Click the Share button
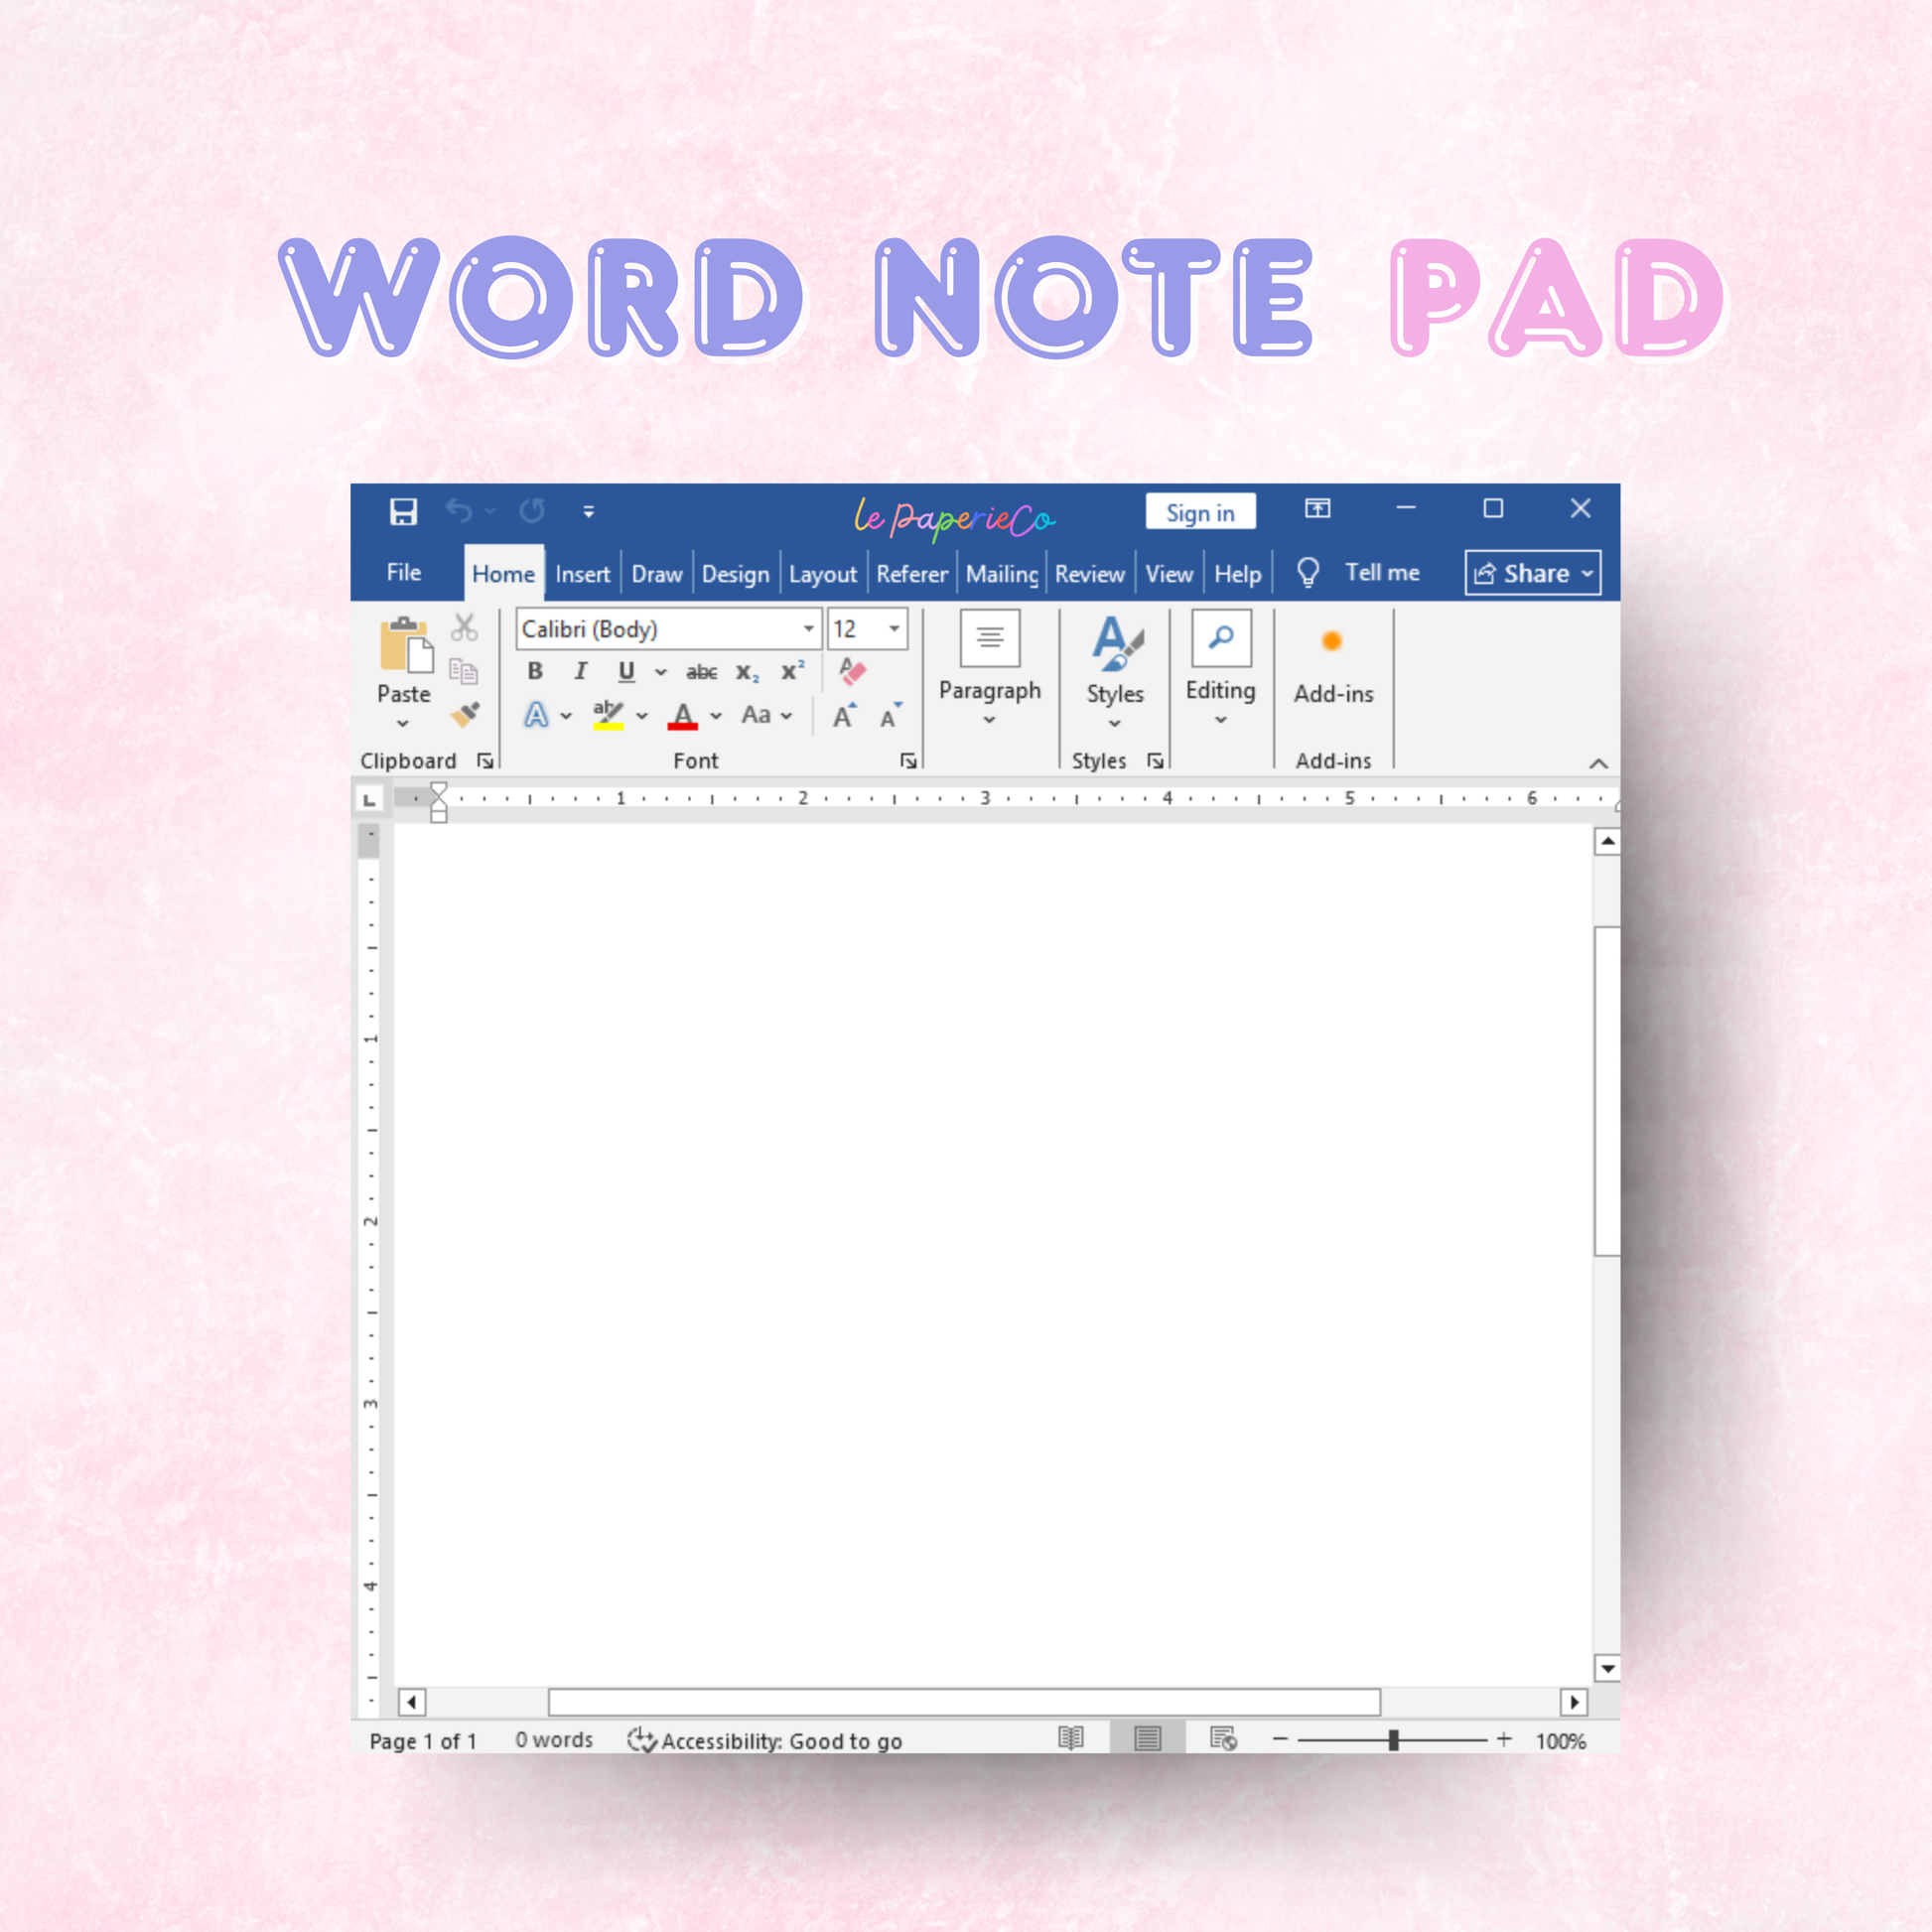 1532,573
